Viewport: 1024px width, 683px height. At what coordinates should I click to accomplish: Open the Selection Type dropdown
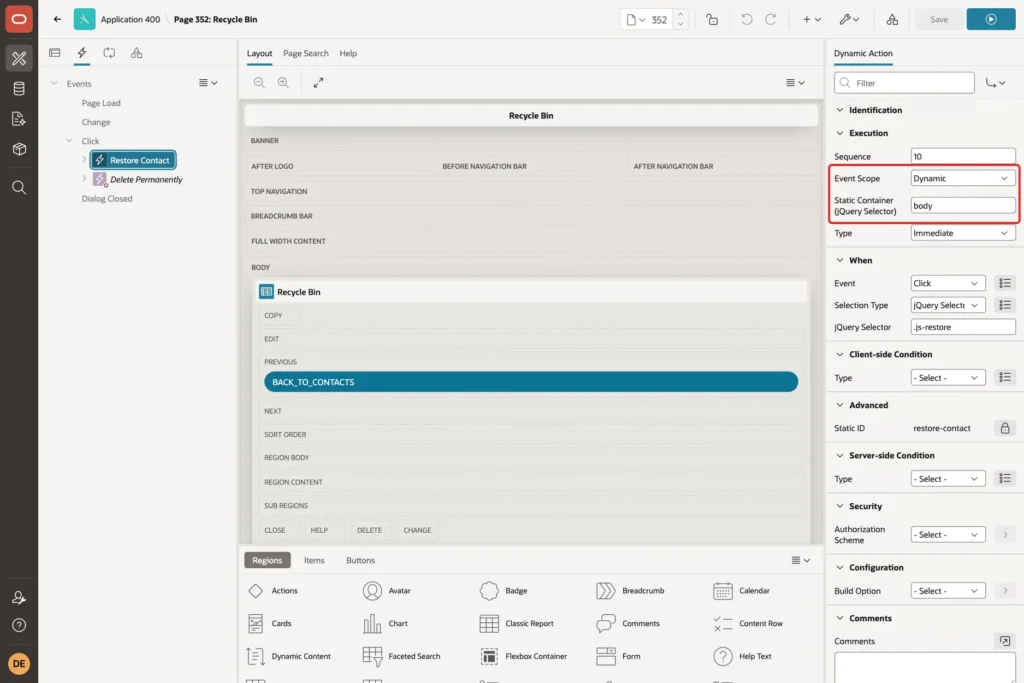[948, 305]
